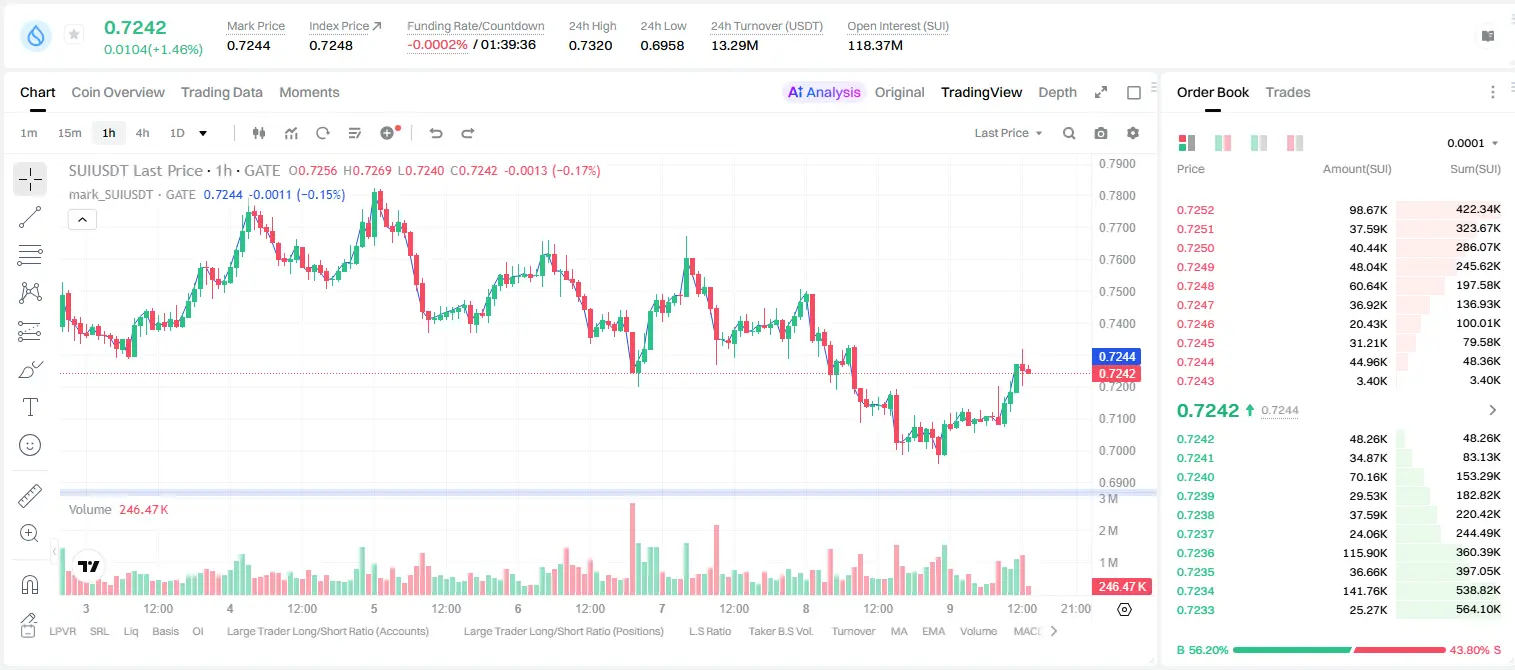Activate the magnet snap mode icon
This screenshot has width=1515, height=670.
(30, 585)
